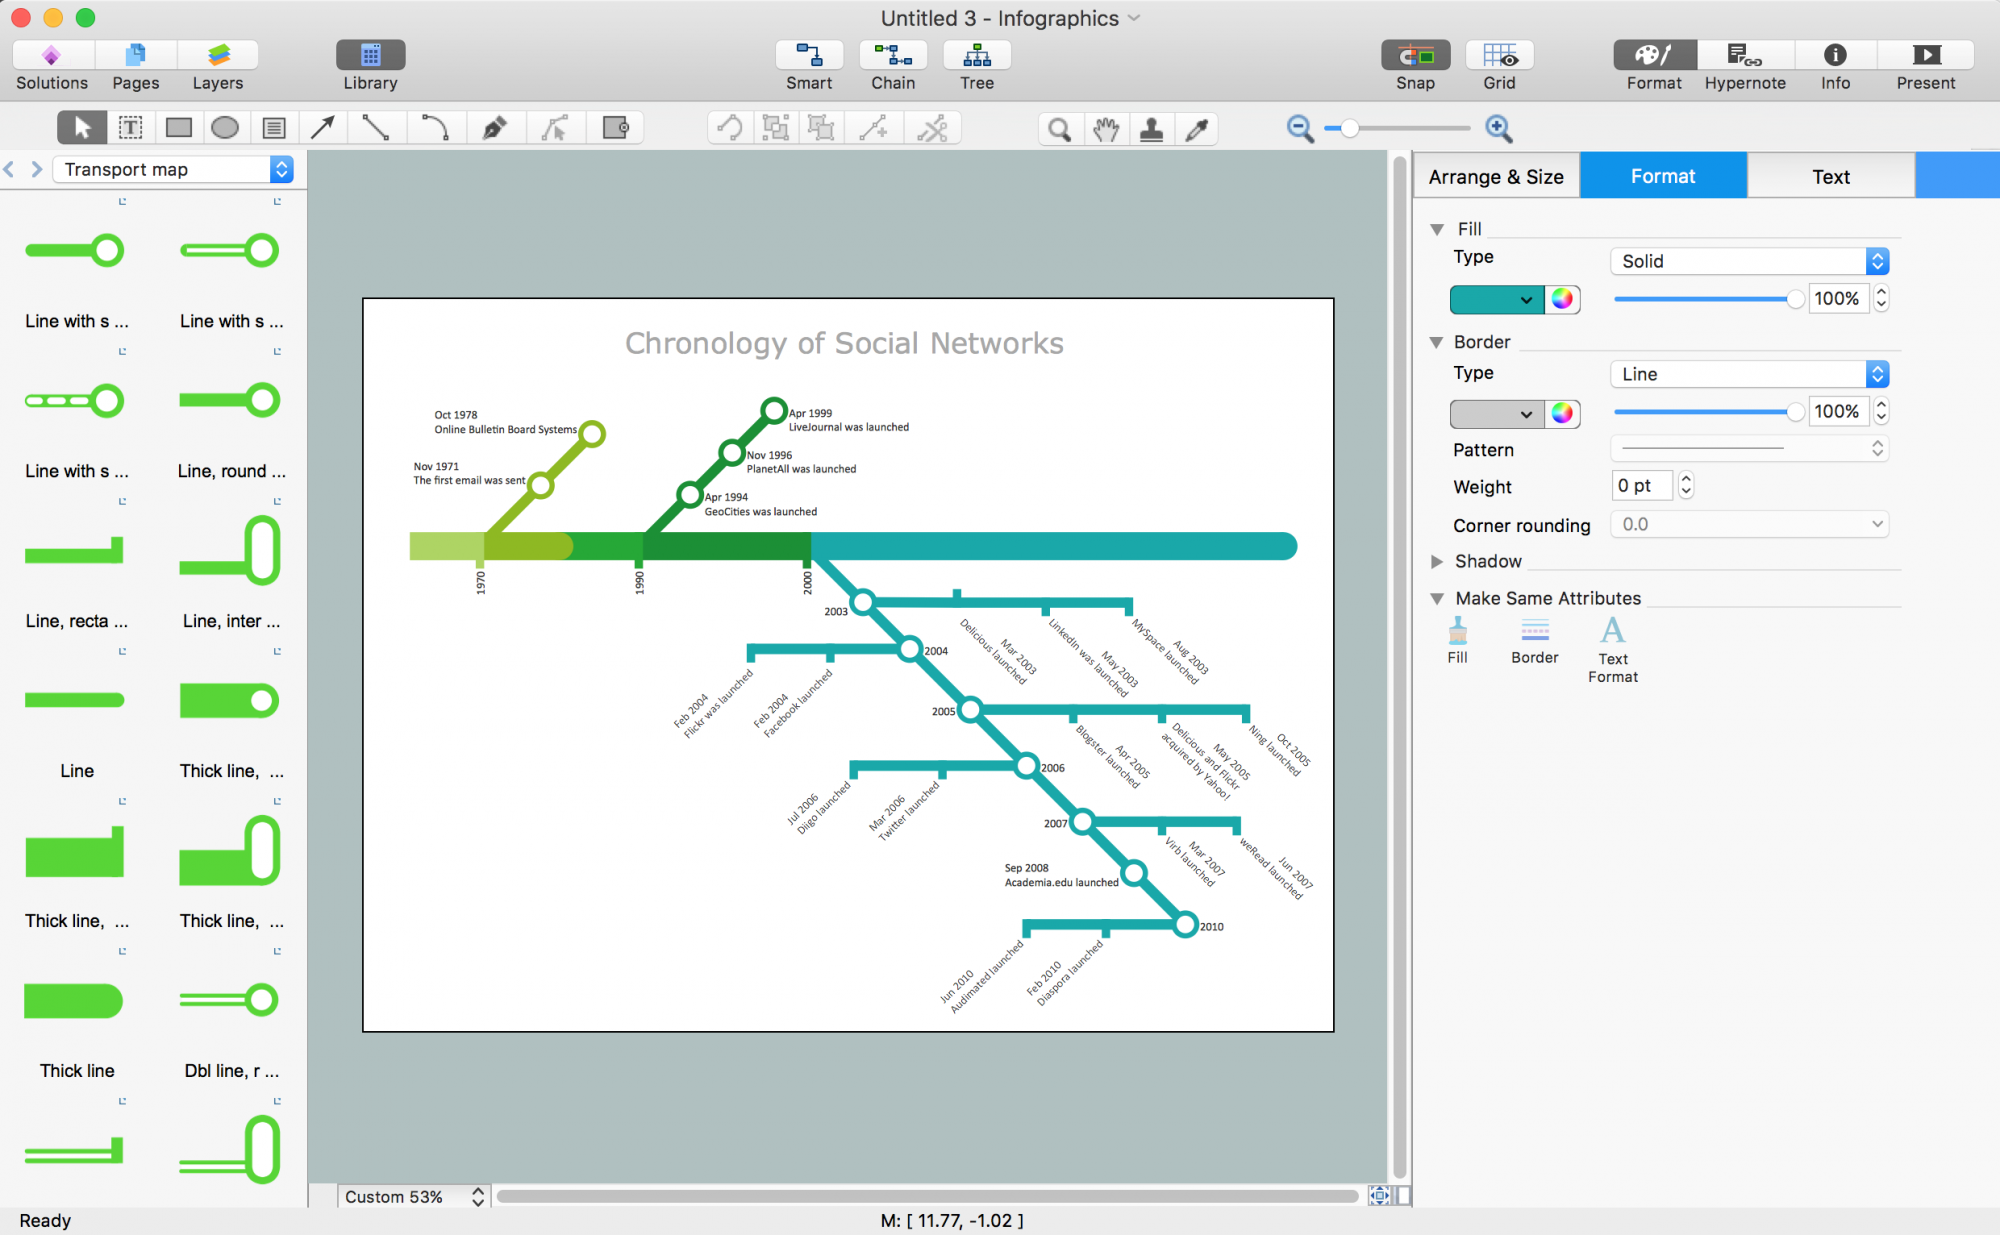Select the hand pan tool
This screenshot has width=2000, height=1235.
click(1106, 129)
